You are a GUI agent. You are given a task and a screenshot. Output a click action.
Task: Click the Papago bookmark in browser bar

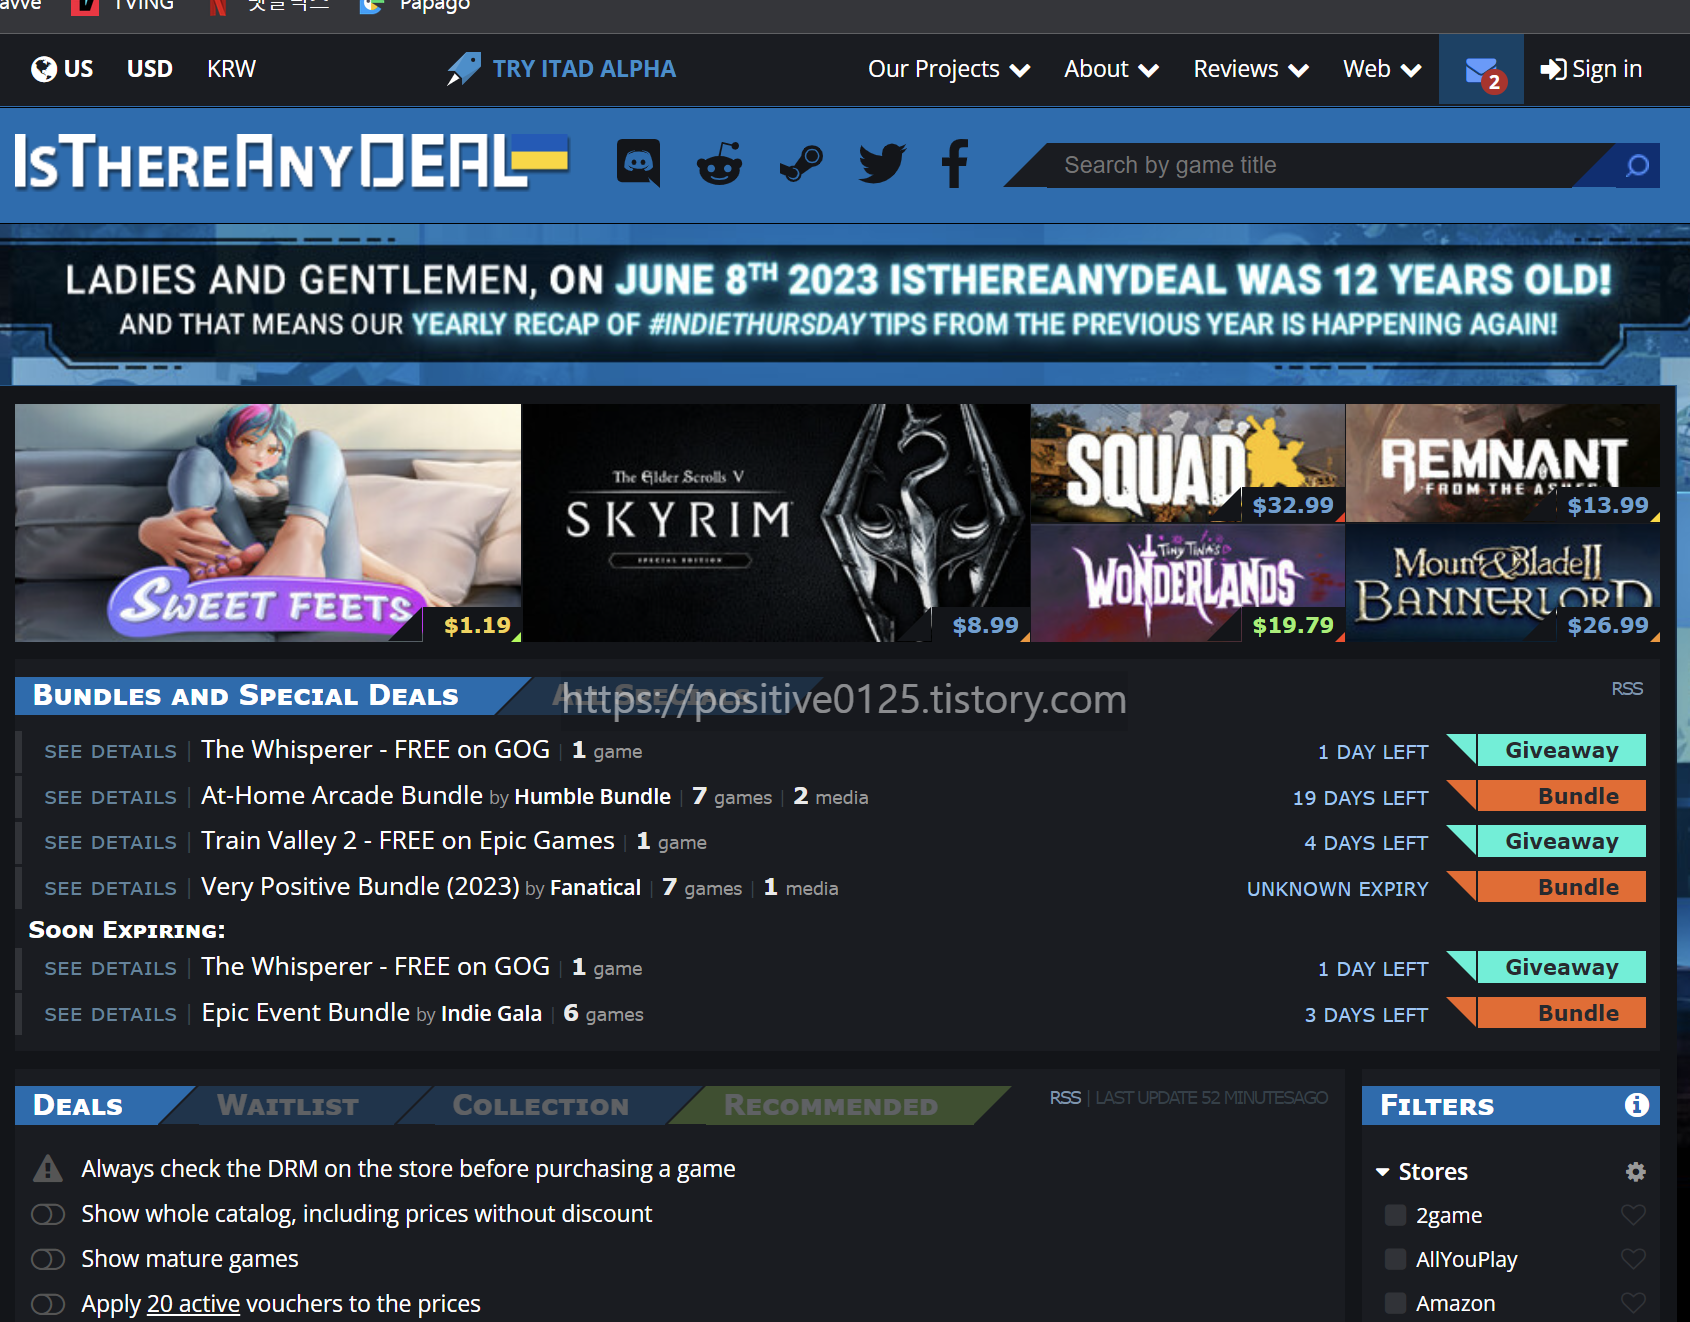coord(416,6)
